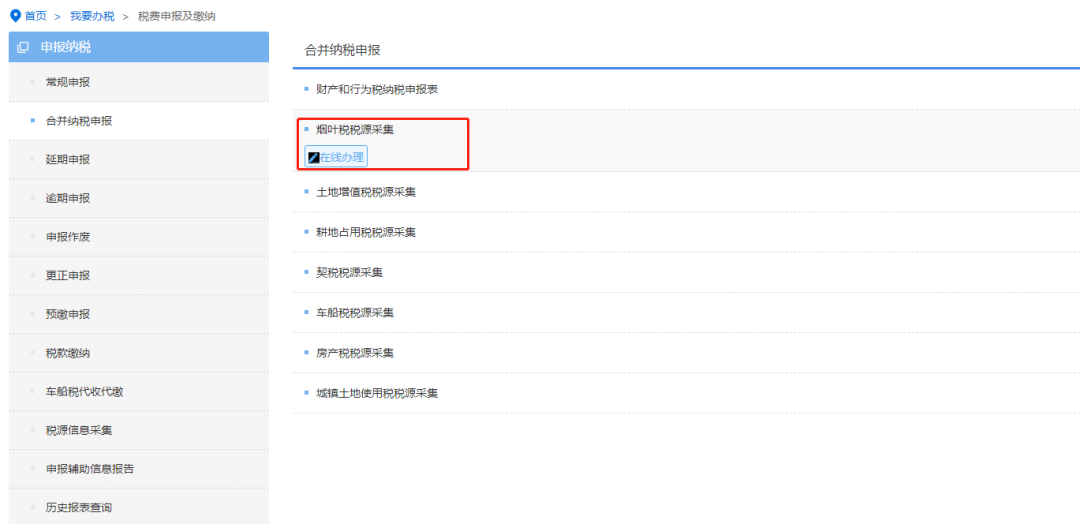This screenshot has width=1080, height=524.
Task: Click the pencil icon in 在线办理 button
Action: point(313,158)
